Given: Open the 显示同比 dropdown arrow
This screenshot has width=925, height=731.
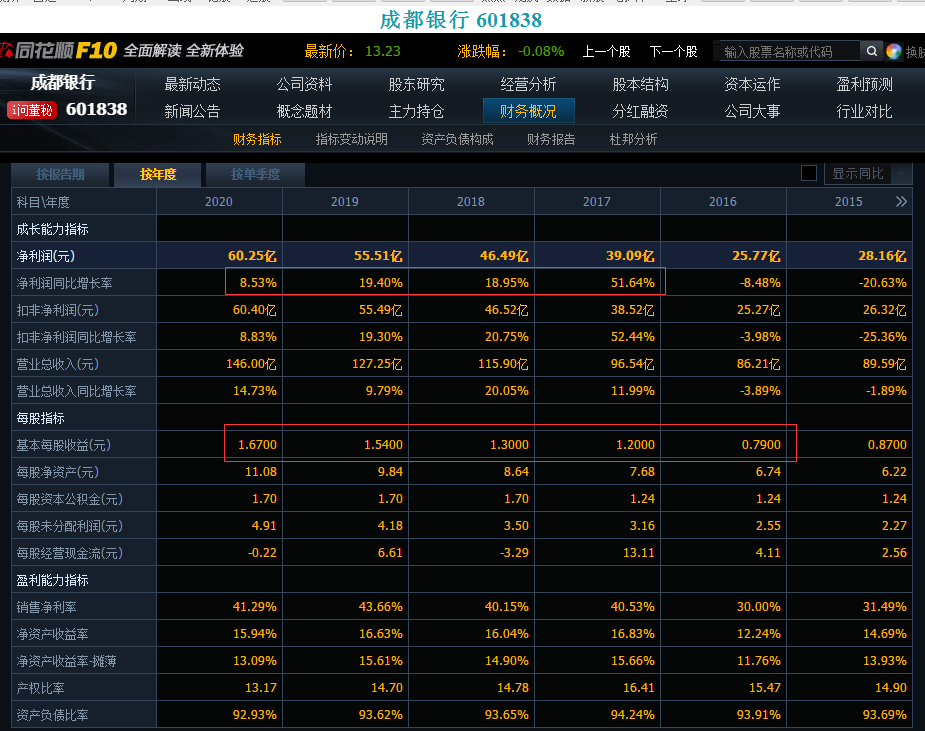Looking at the screenshot, I should pyautogui.click(x=901, y=173).
